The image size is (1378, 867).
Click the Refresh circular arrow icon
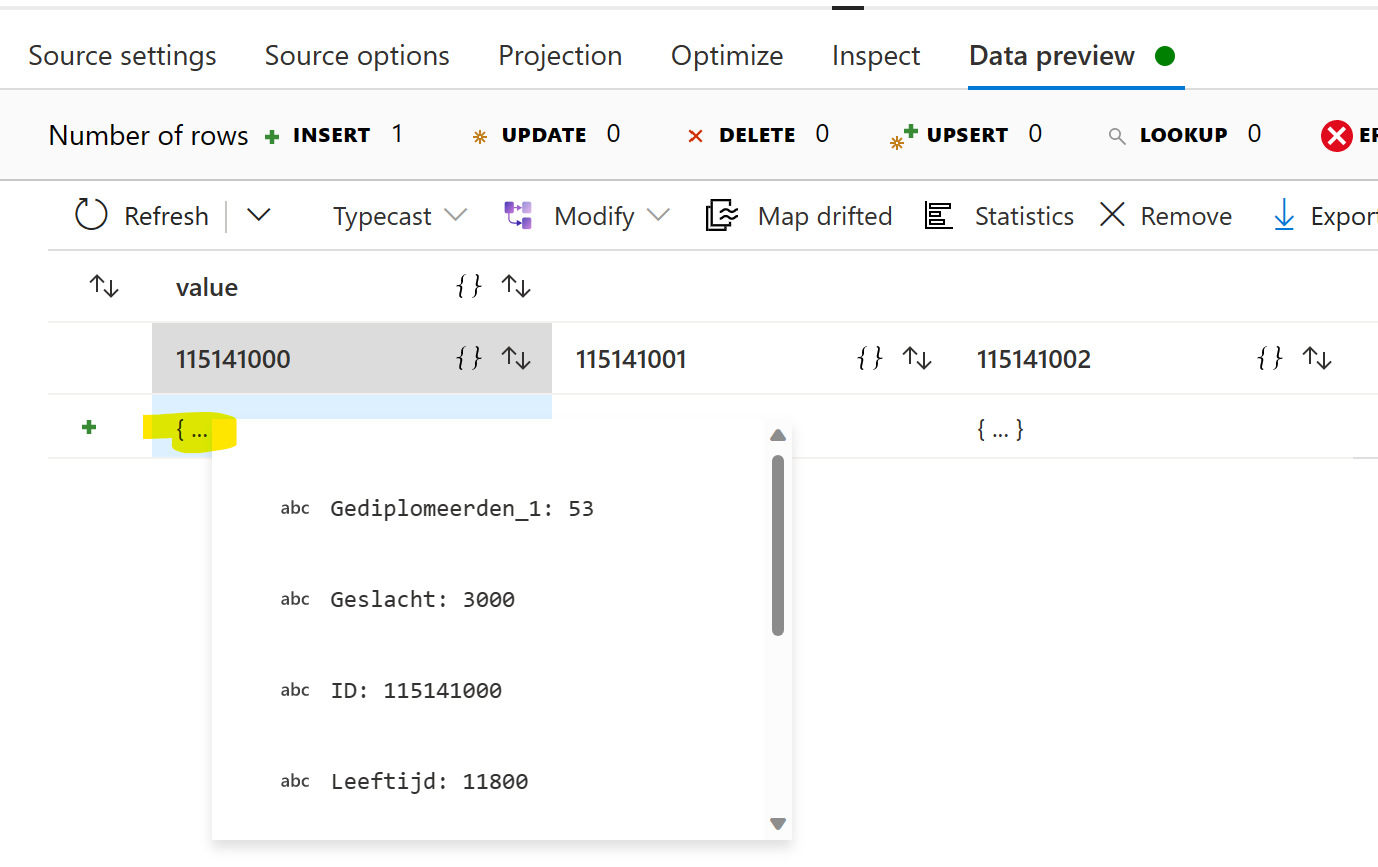91,215
